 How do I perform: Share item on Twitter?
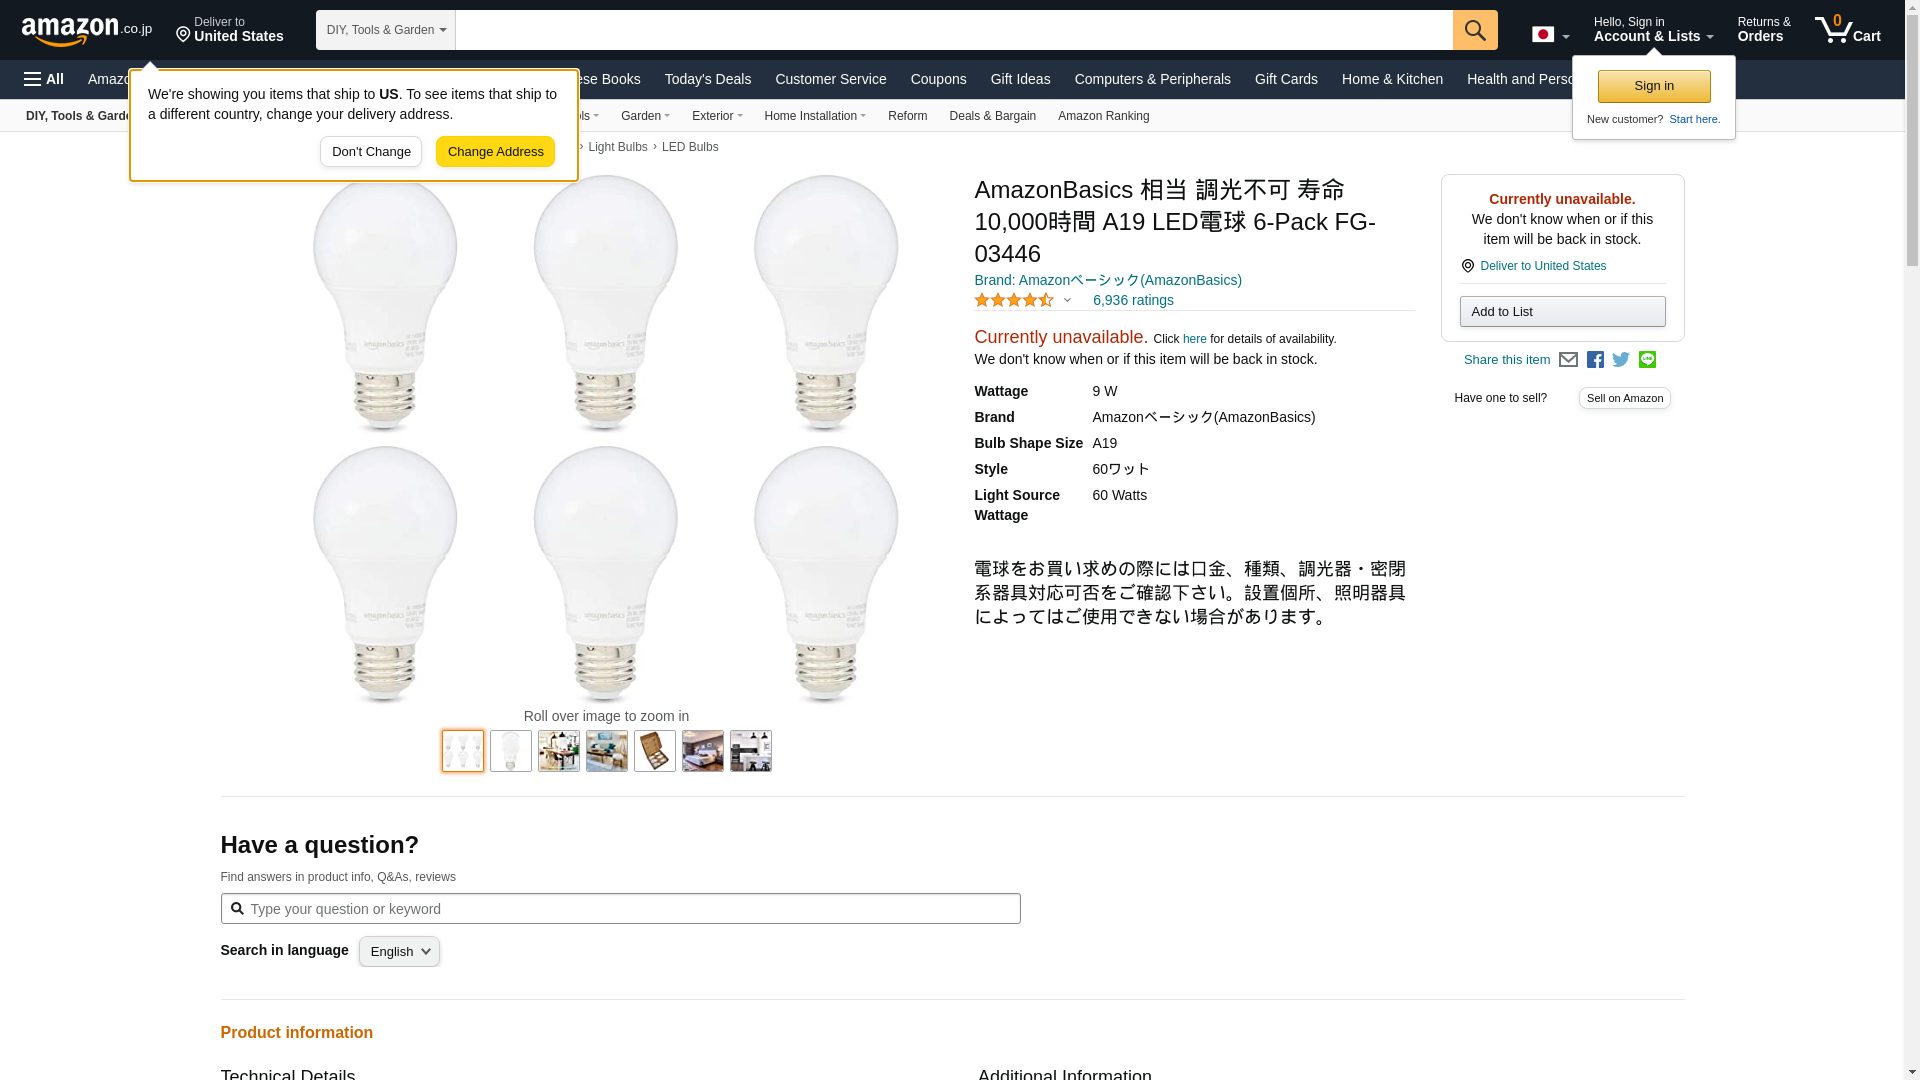coord(1621,360)
